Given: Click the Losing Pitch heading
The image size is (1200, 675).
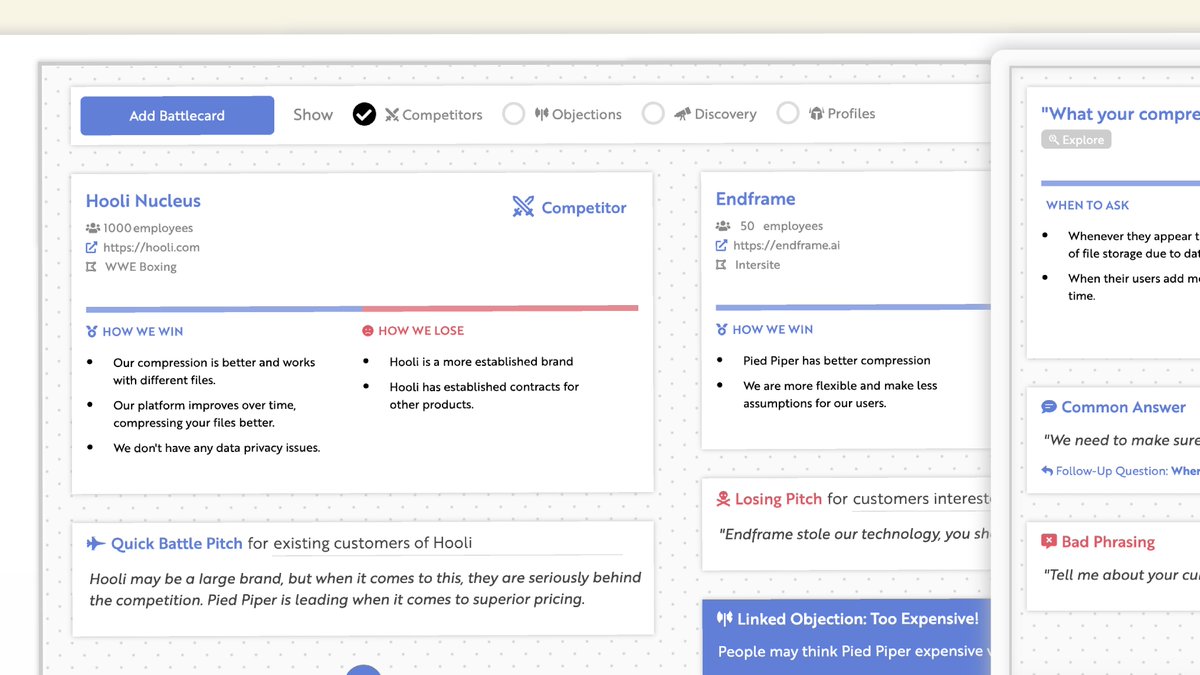Looking at the screenshot, I should click(x=778, y=499).
